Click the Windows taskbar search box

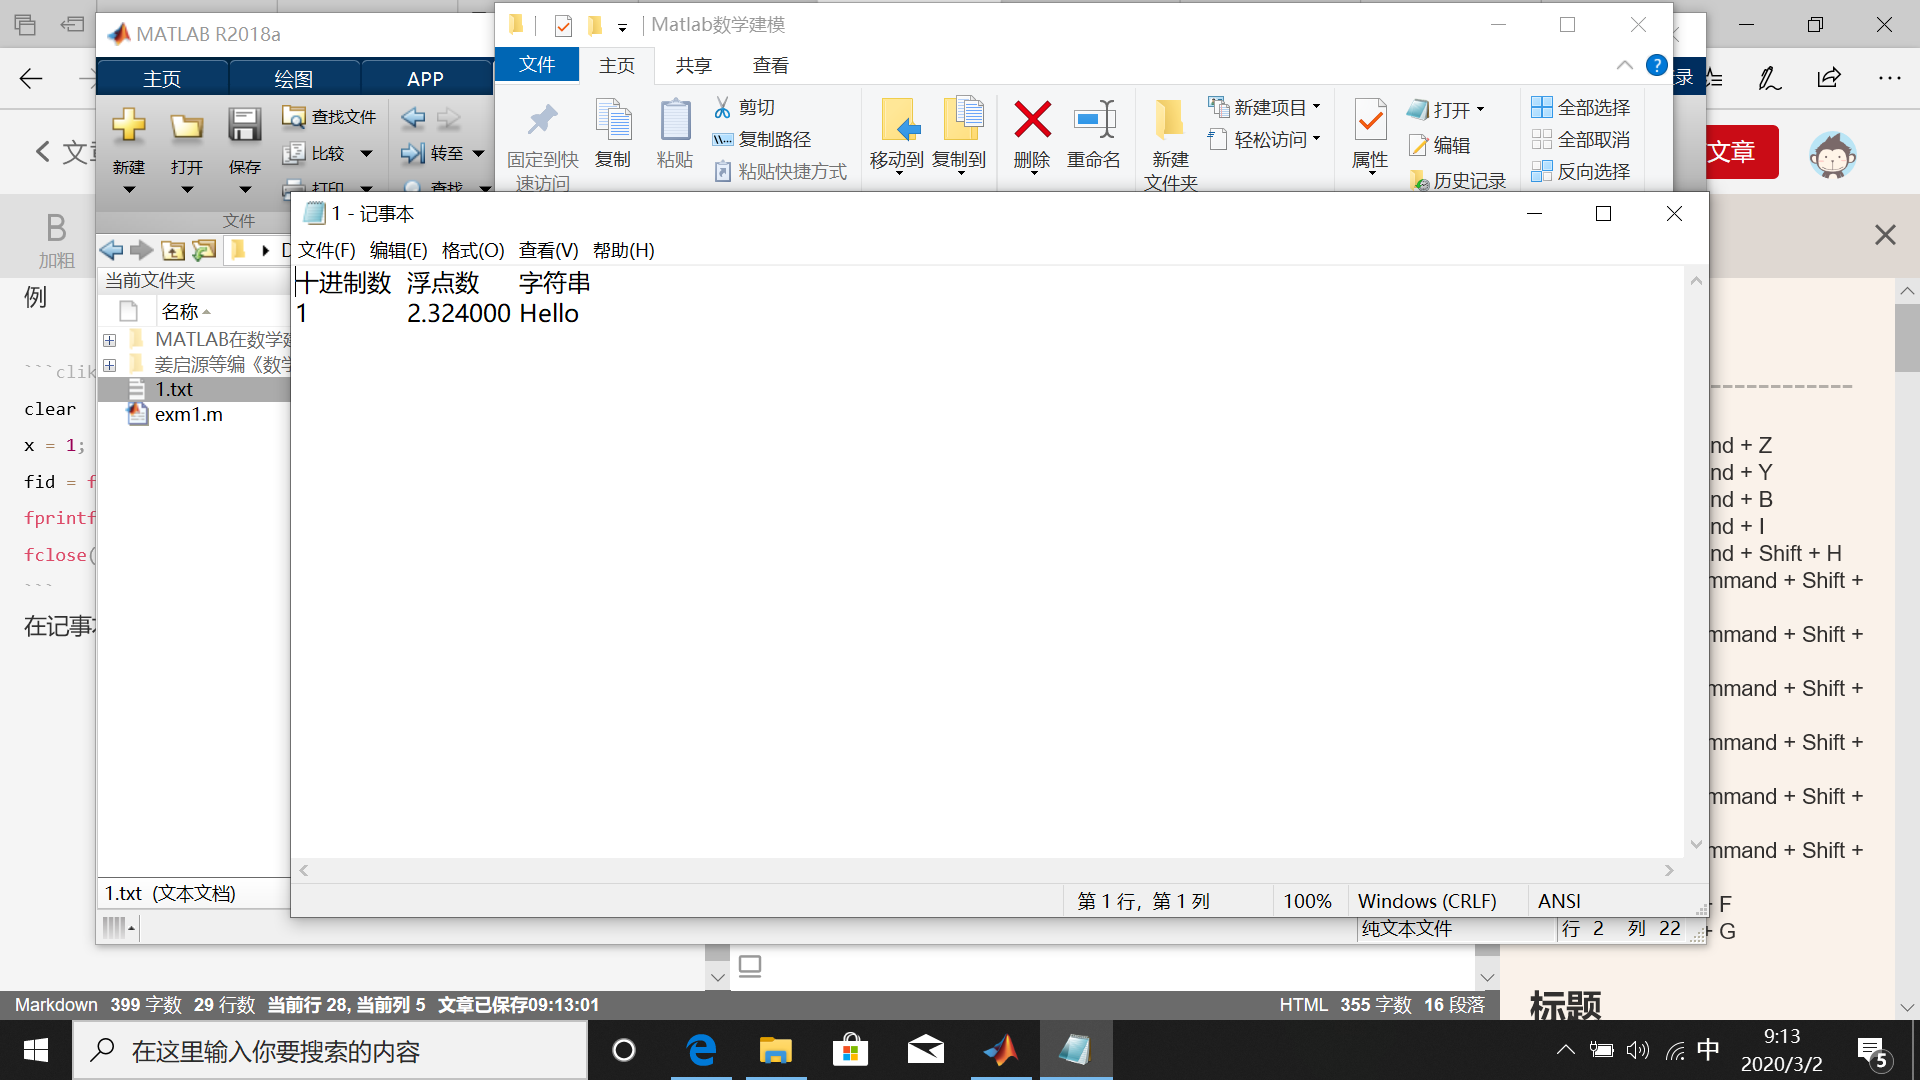coord(330,1051)
